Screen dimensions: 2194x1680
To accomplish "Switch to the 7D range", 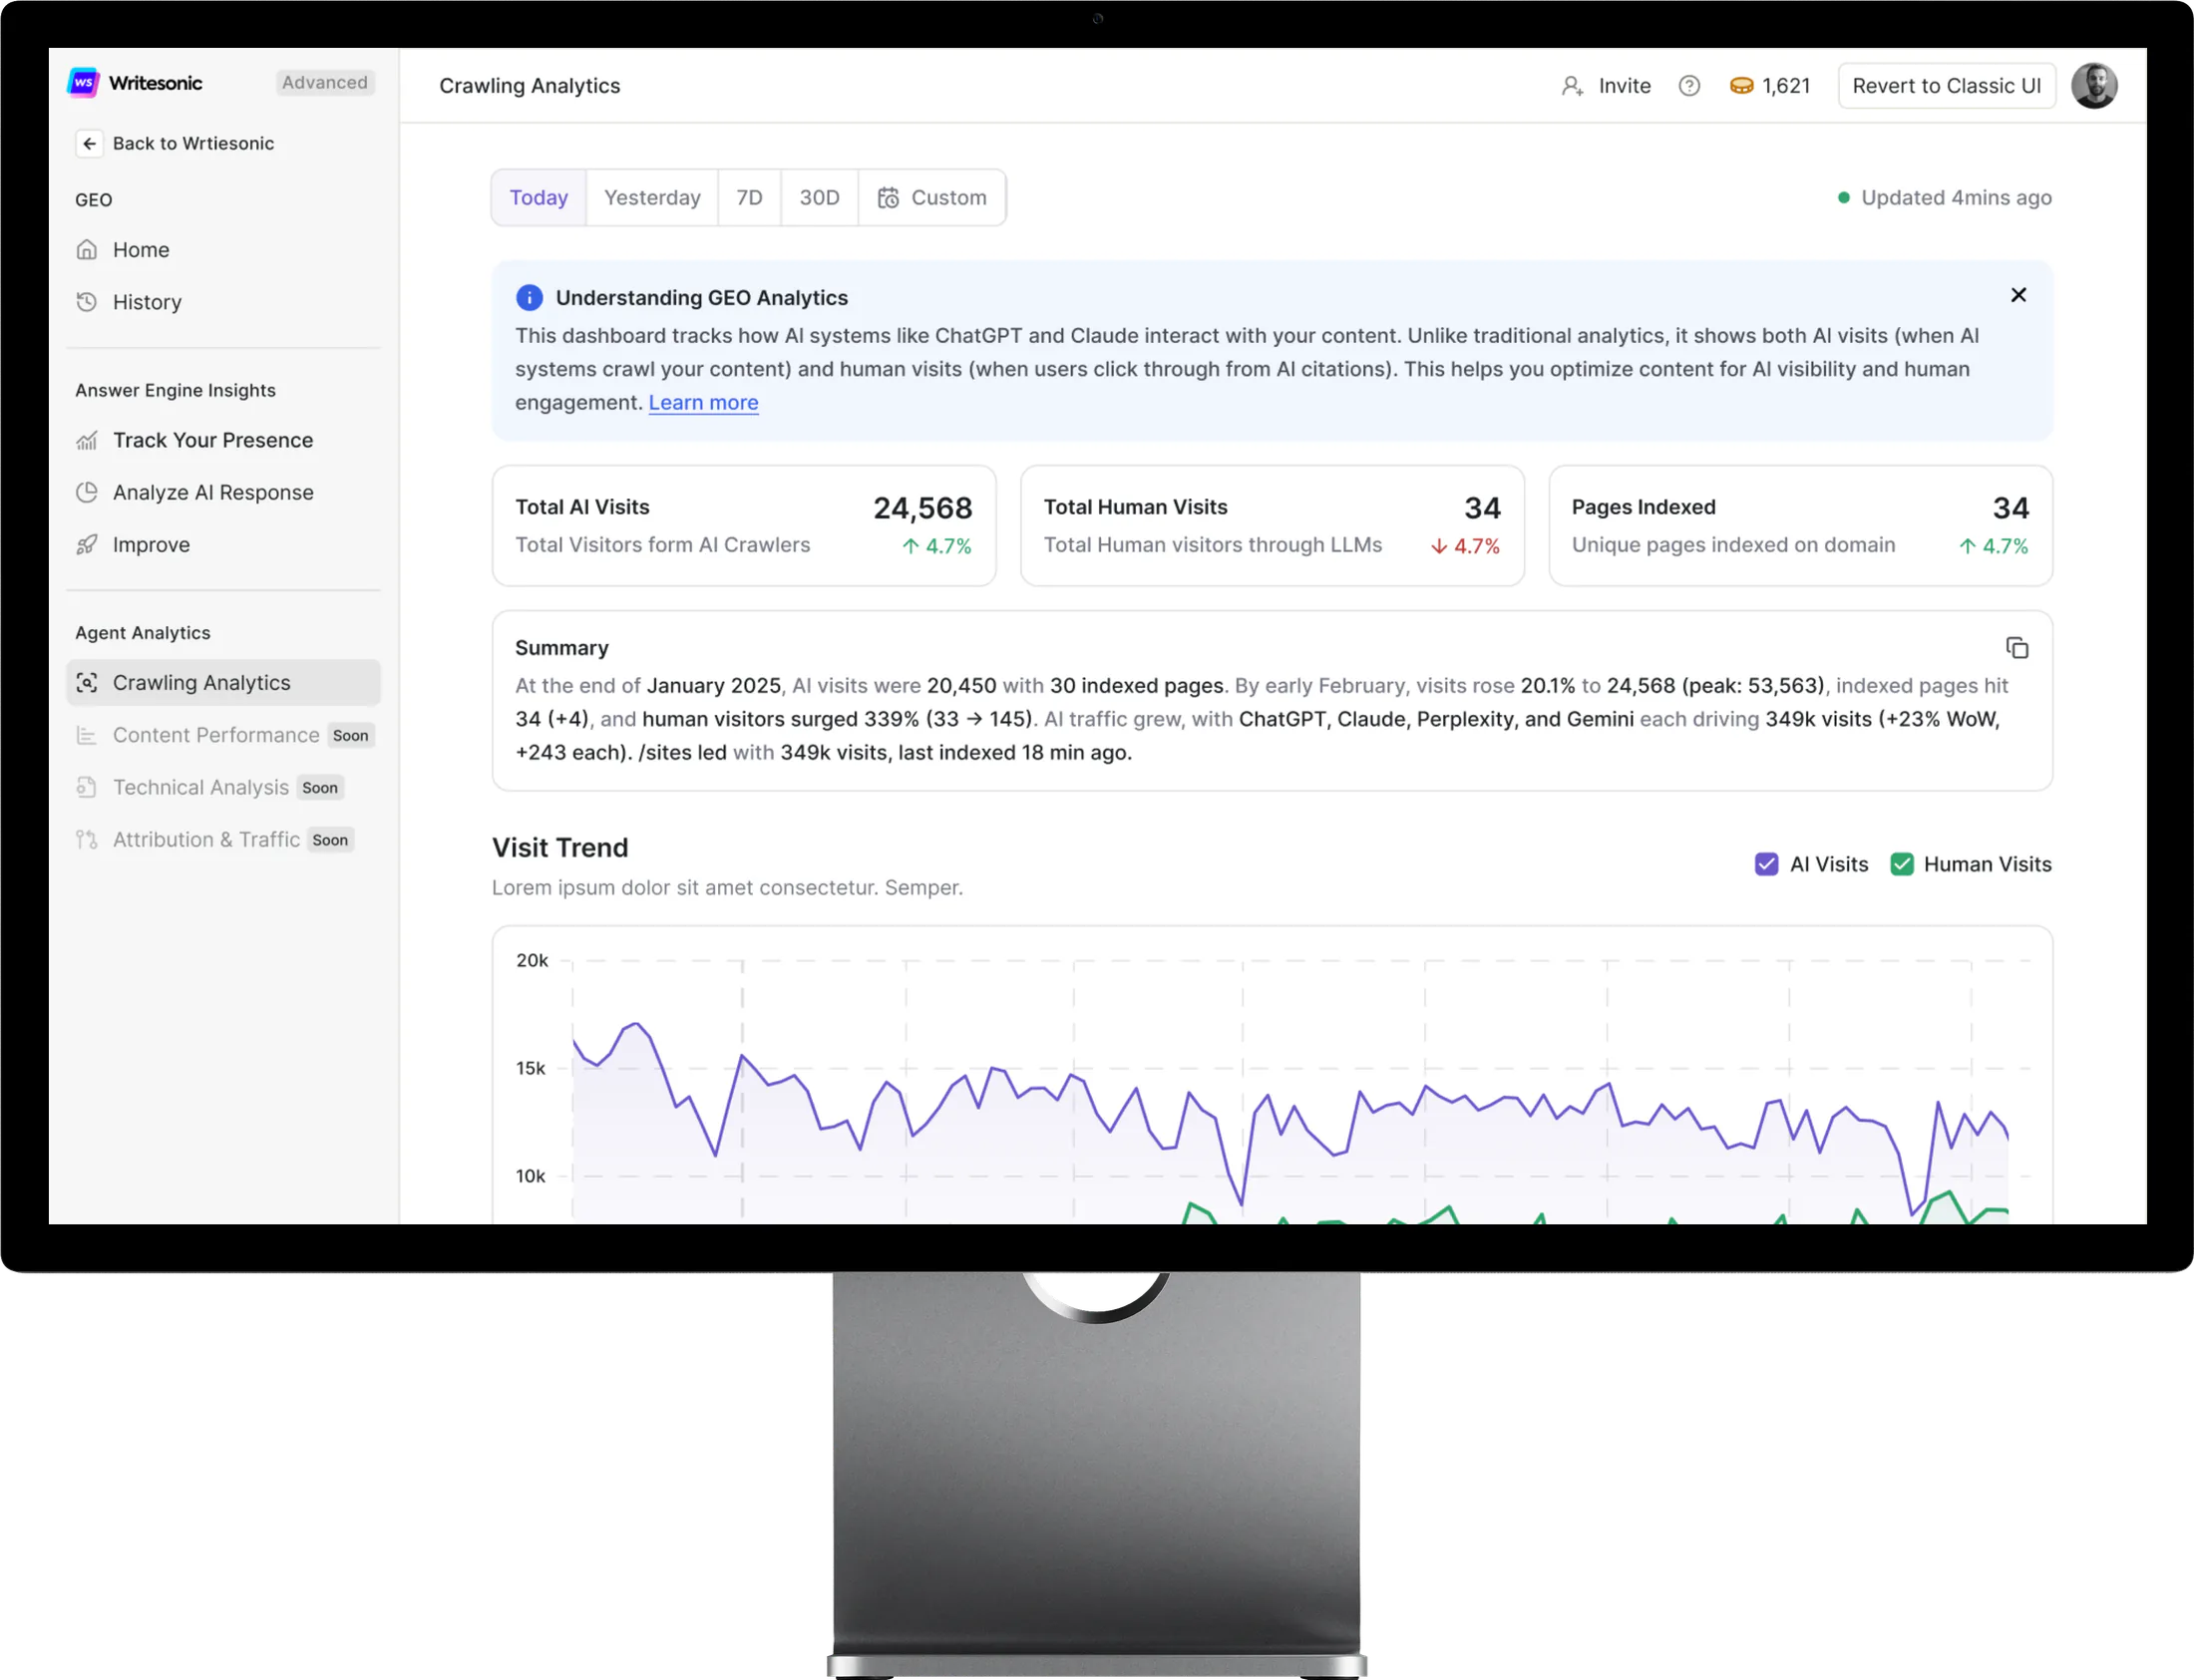I will pos(749,198).
